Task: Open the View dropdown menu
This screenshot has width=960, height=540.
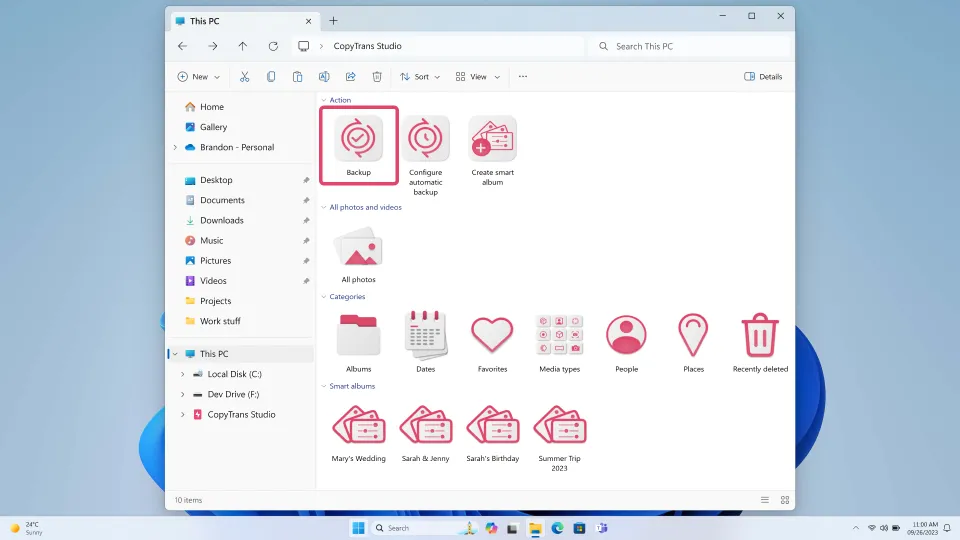Action: click(x=478, y=77)
